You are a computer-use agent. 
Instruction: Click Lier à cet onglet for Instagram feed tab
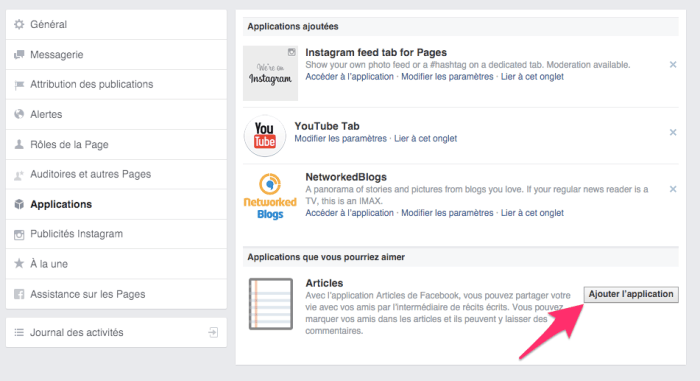pyautogui.click(x=532, y=77)
